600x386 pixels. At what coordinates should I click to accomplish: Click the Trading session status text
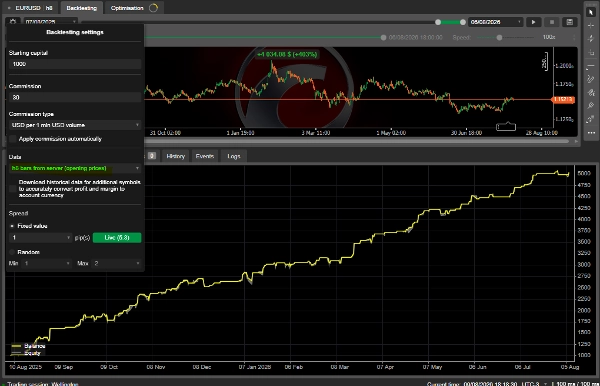tap(42, 384)
